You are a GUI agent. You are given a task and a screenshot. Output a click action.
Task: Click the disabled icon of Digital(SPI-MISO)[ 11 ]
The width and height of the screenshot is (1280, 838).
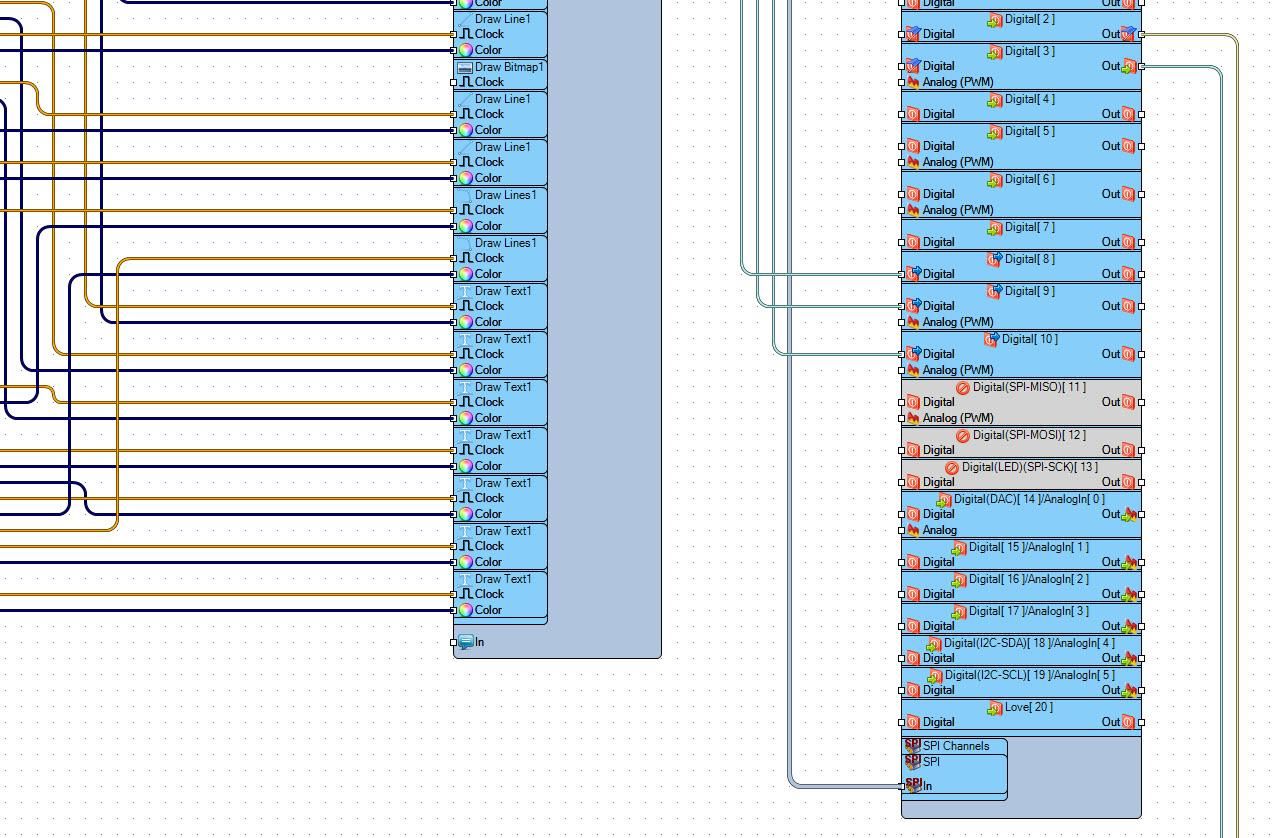click(963, 387)
